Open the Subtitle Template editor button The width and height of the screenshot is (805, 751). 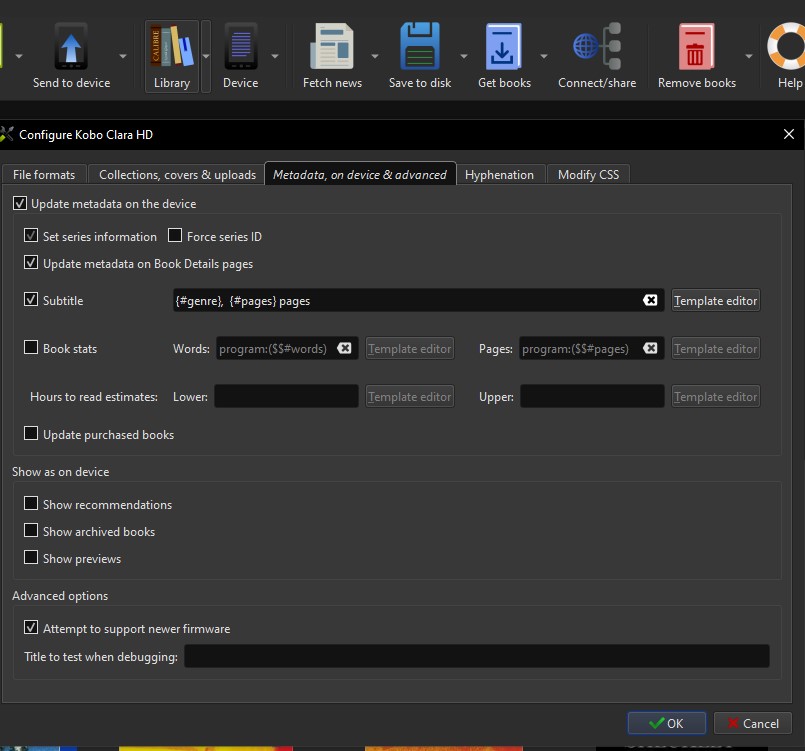point(715,300)
